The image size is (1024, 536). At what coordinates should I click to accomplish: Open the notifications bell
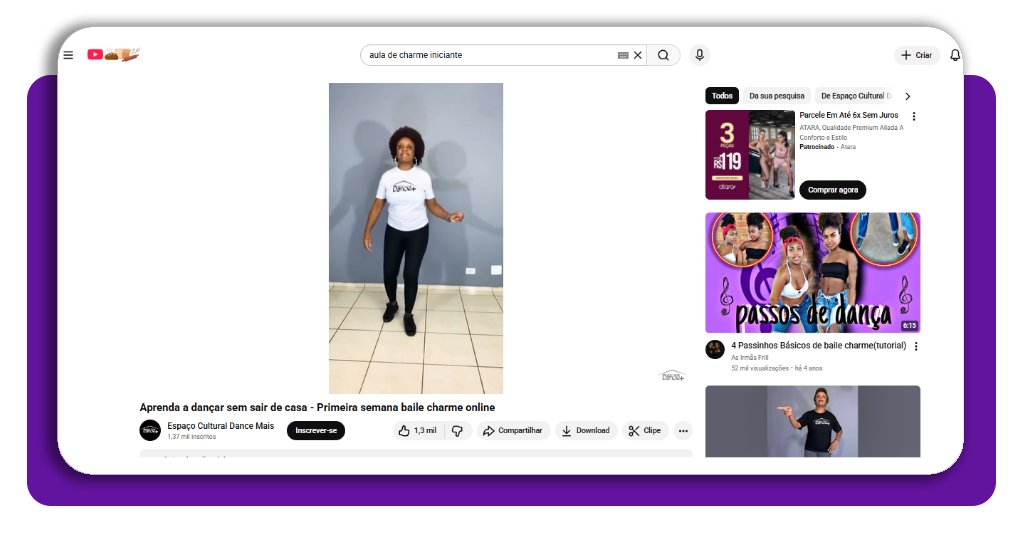(954, 55)
